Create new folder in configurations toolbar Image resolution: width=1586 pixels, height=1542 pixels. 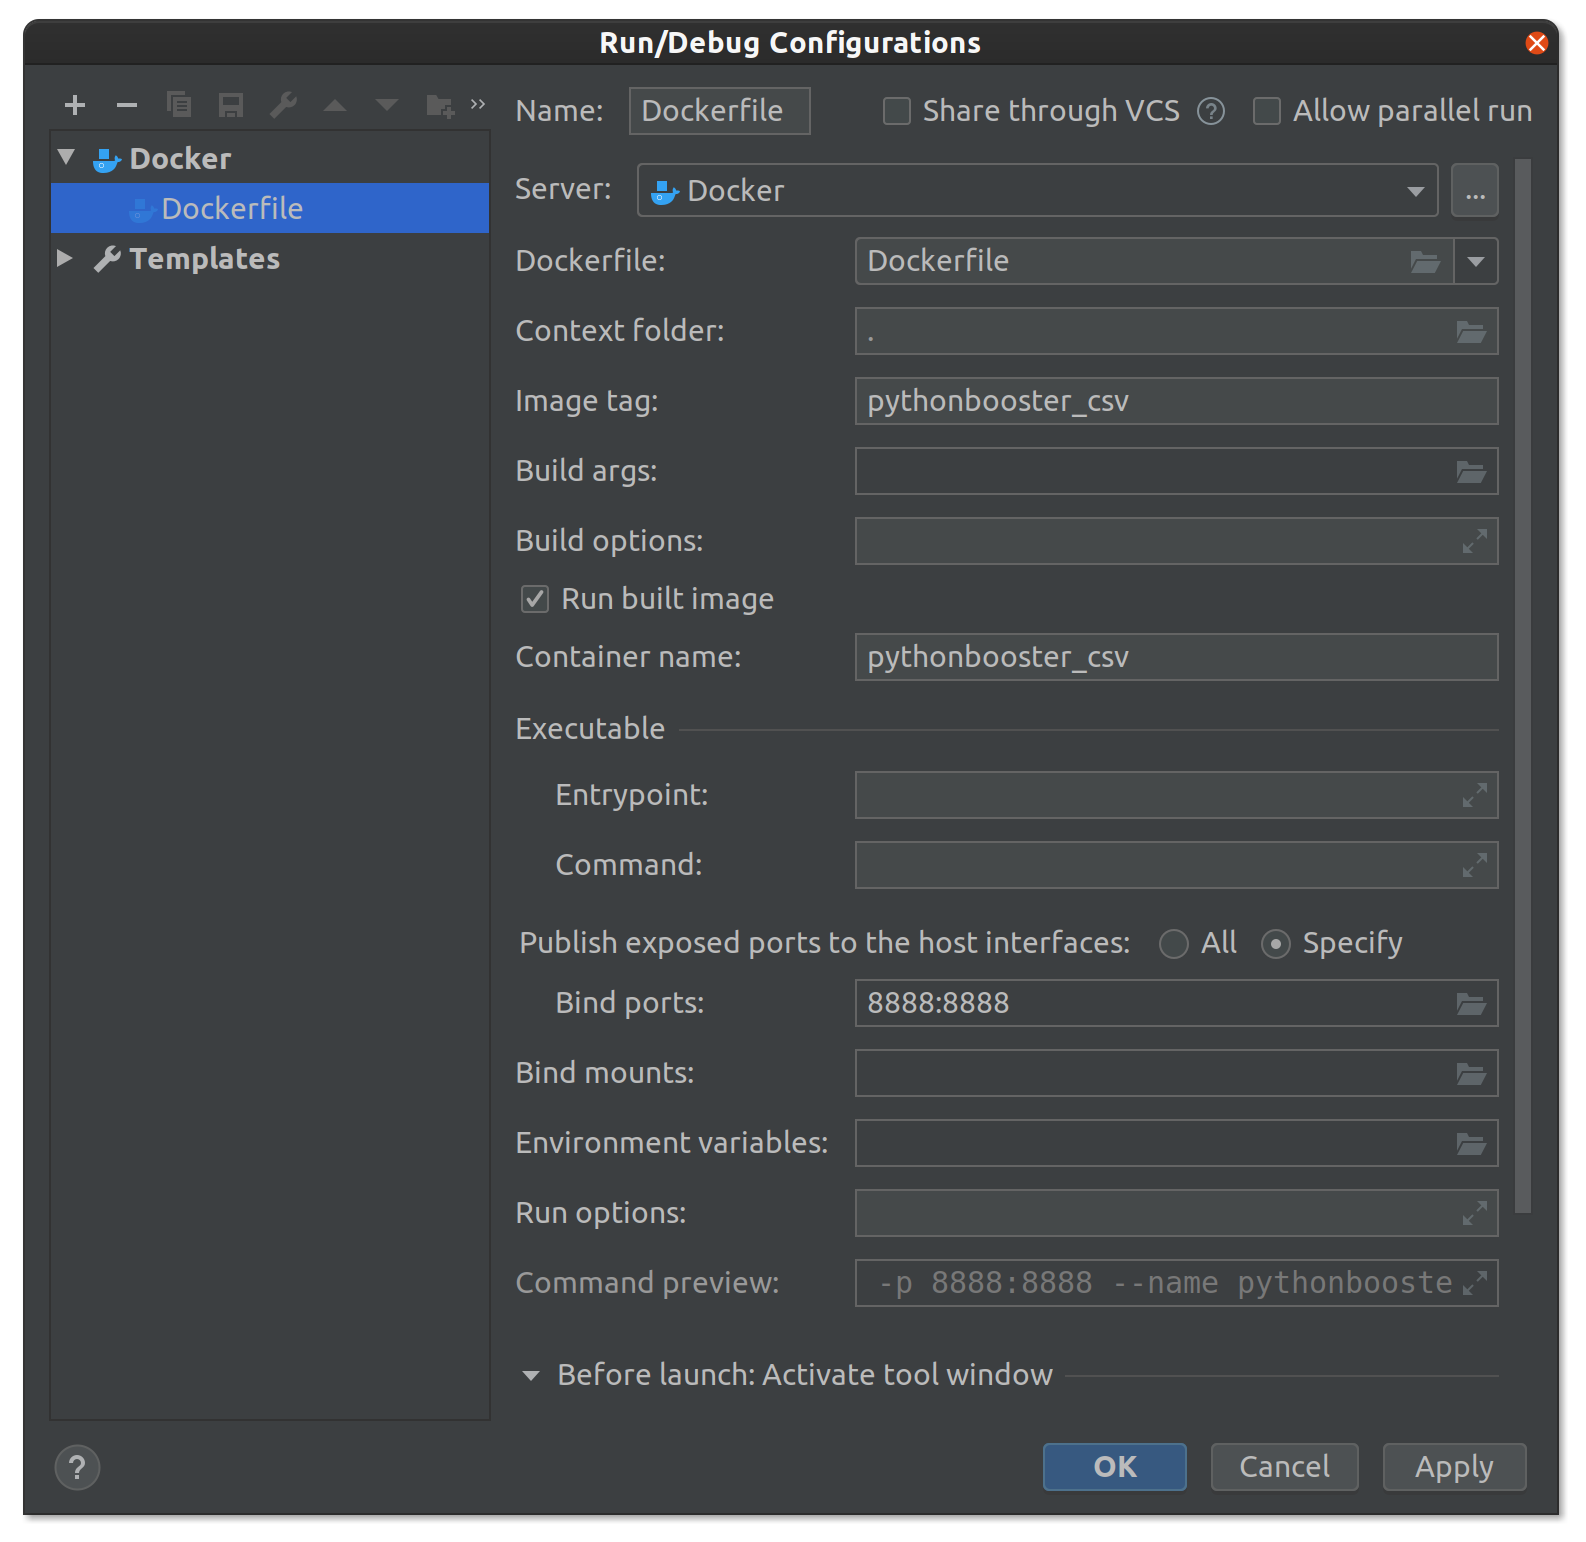tap(440, 105)
